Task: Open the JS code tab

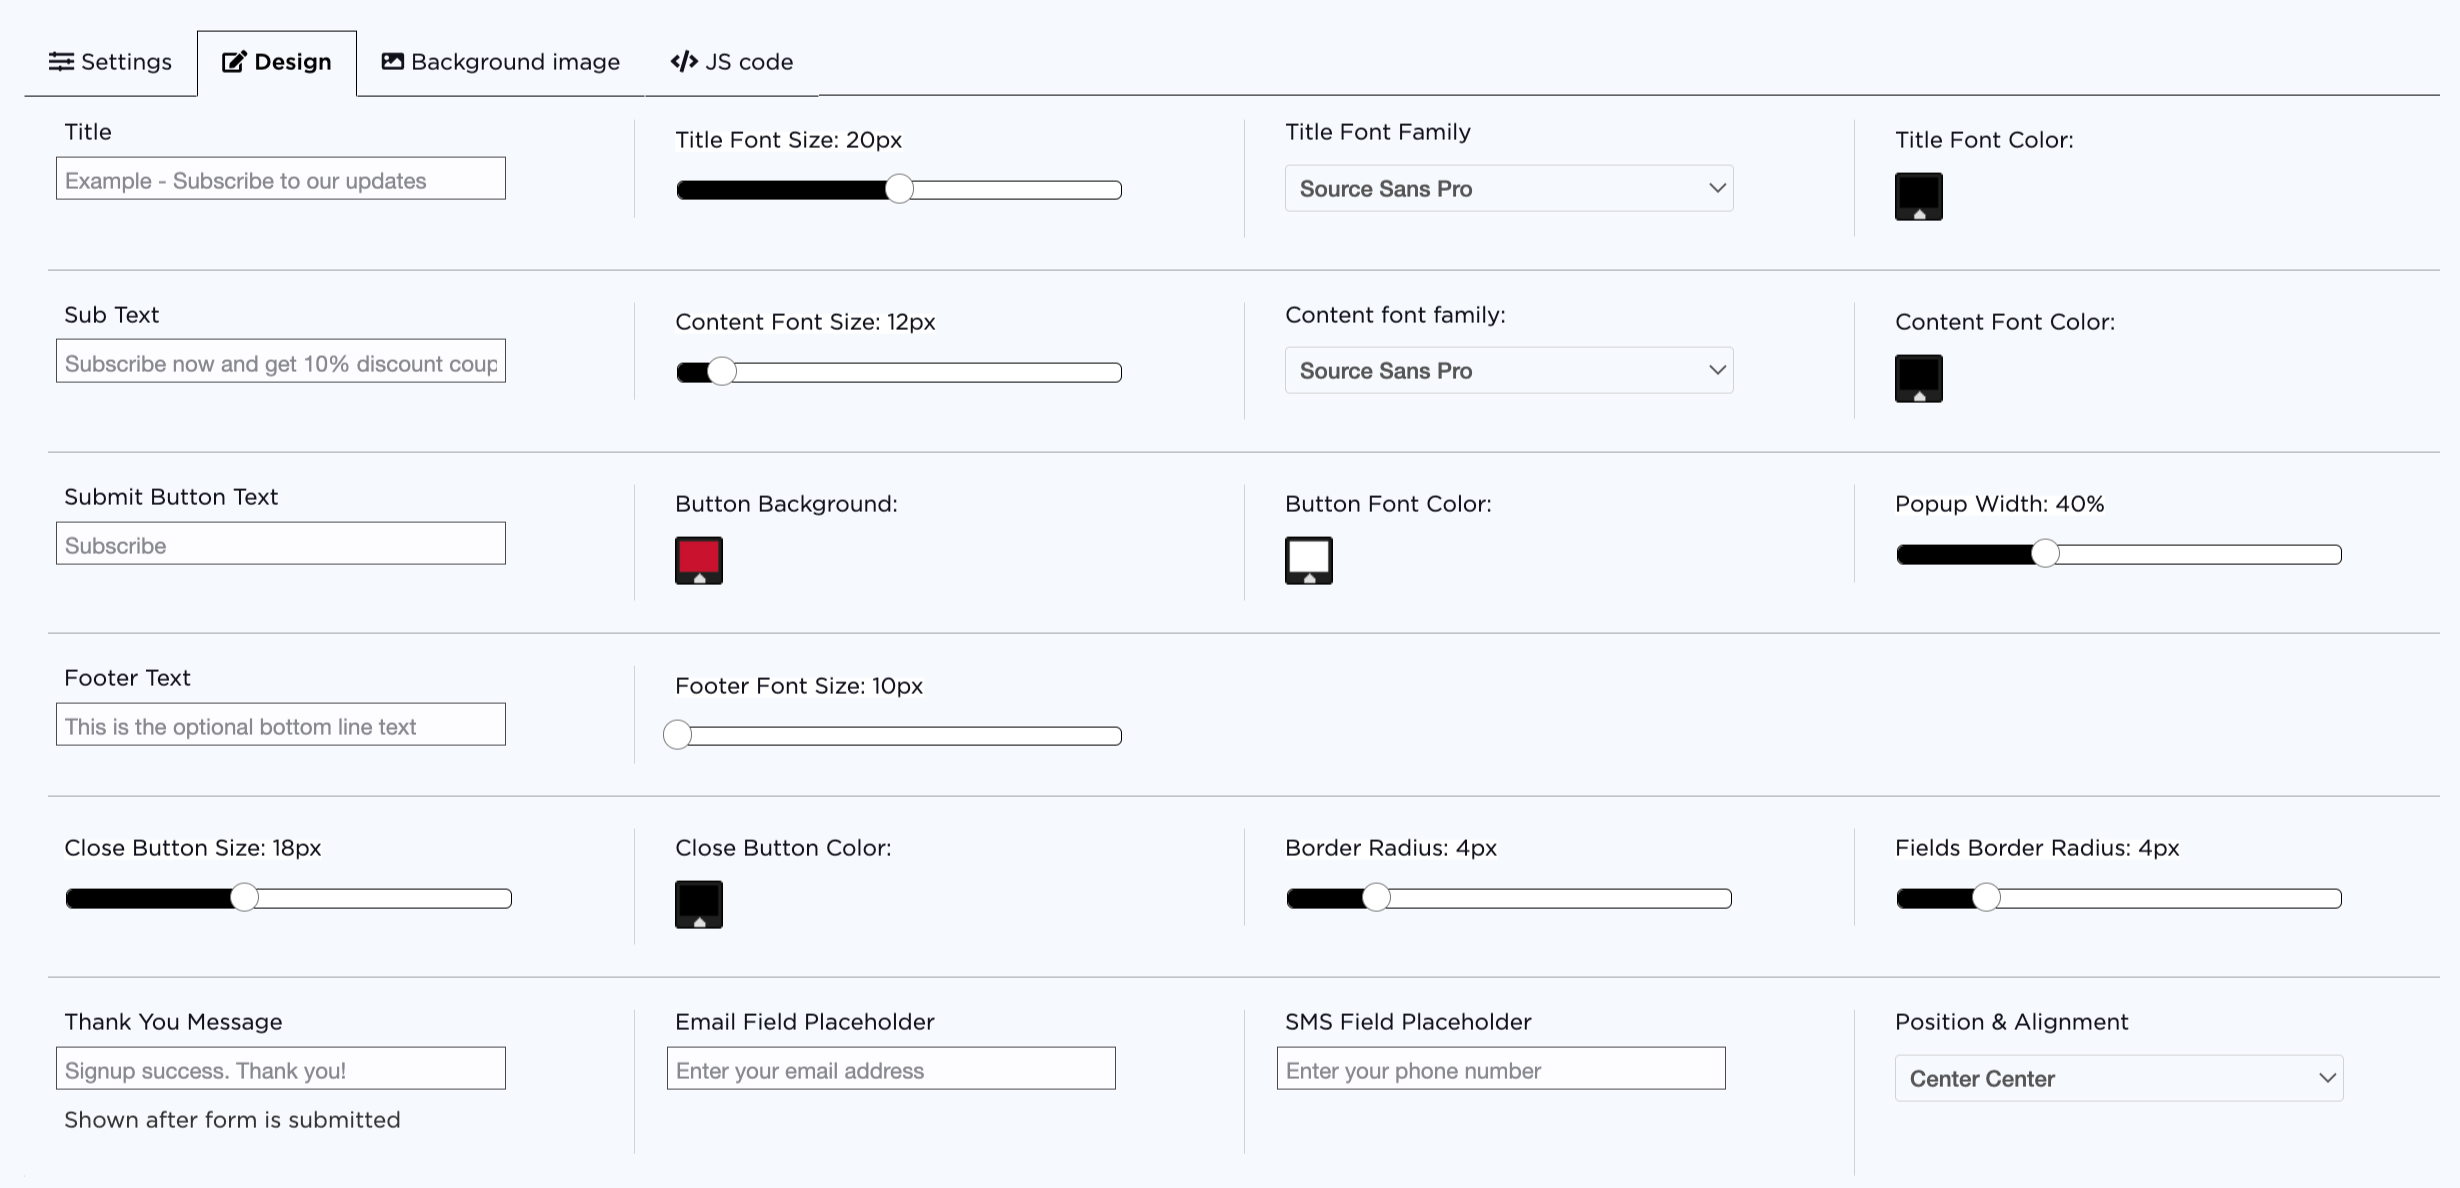Action: 732,62
